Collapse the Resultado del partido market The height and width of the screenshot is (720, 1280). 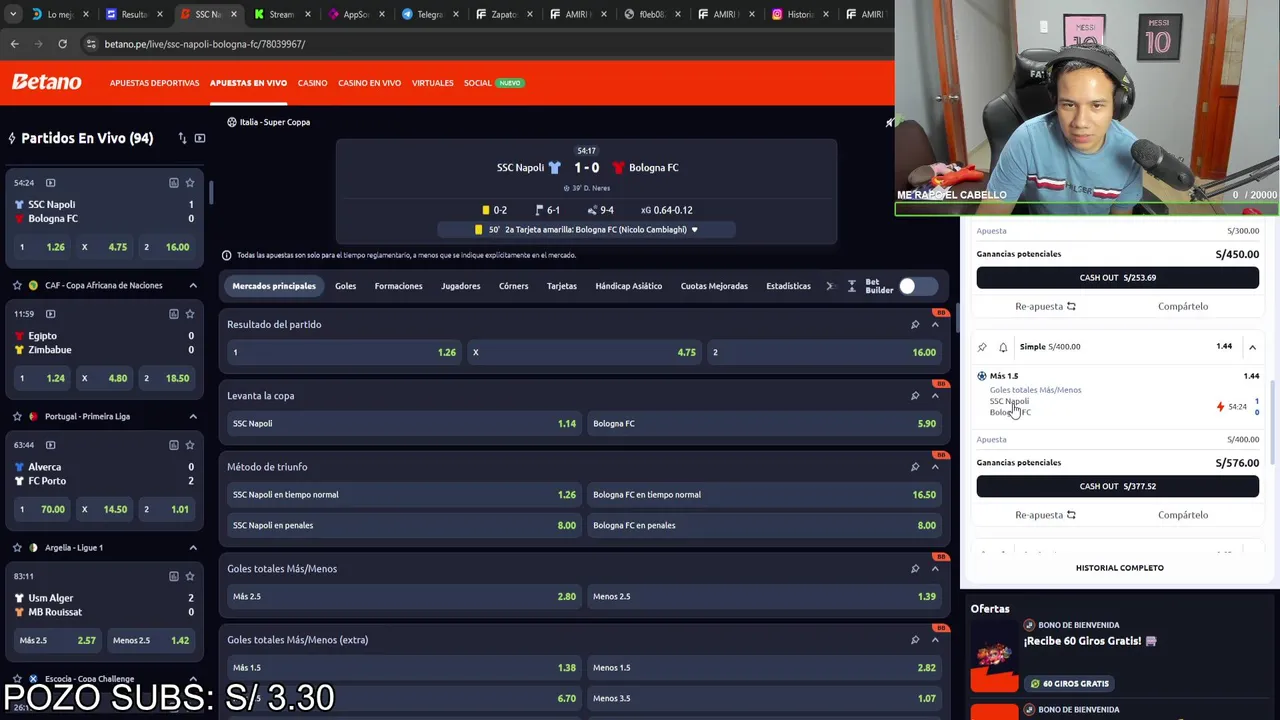pos(935,324)
